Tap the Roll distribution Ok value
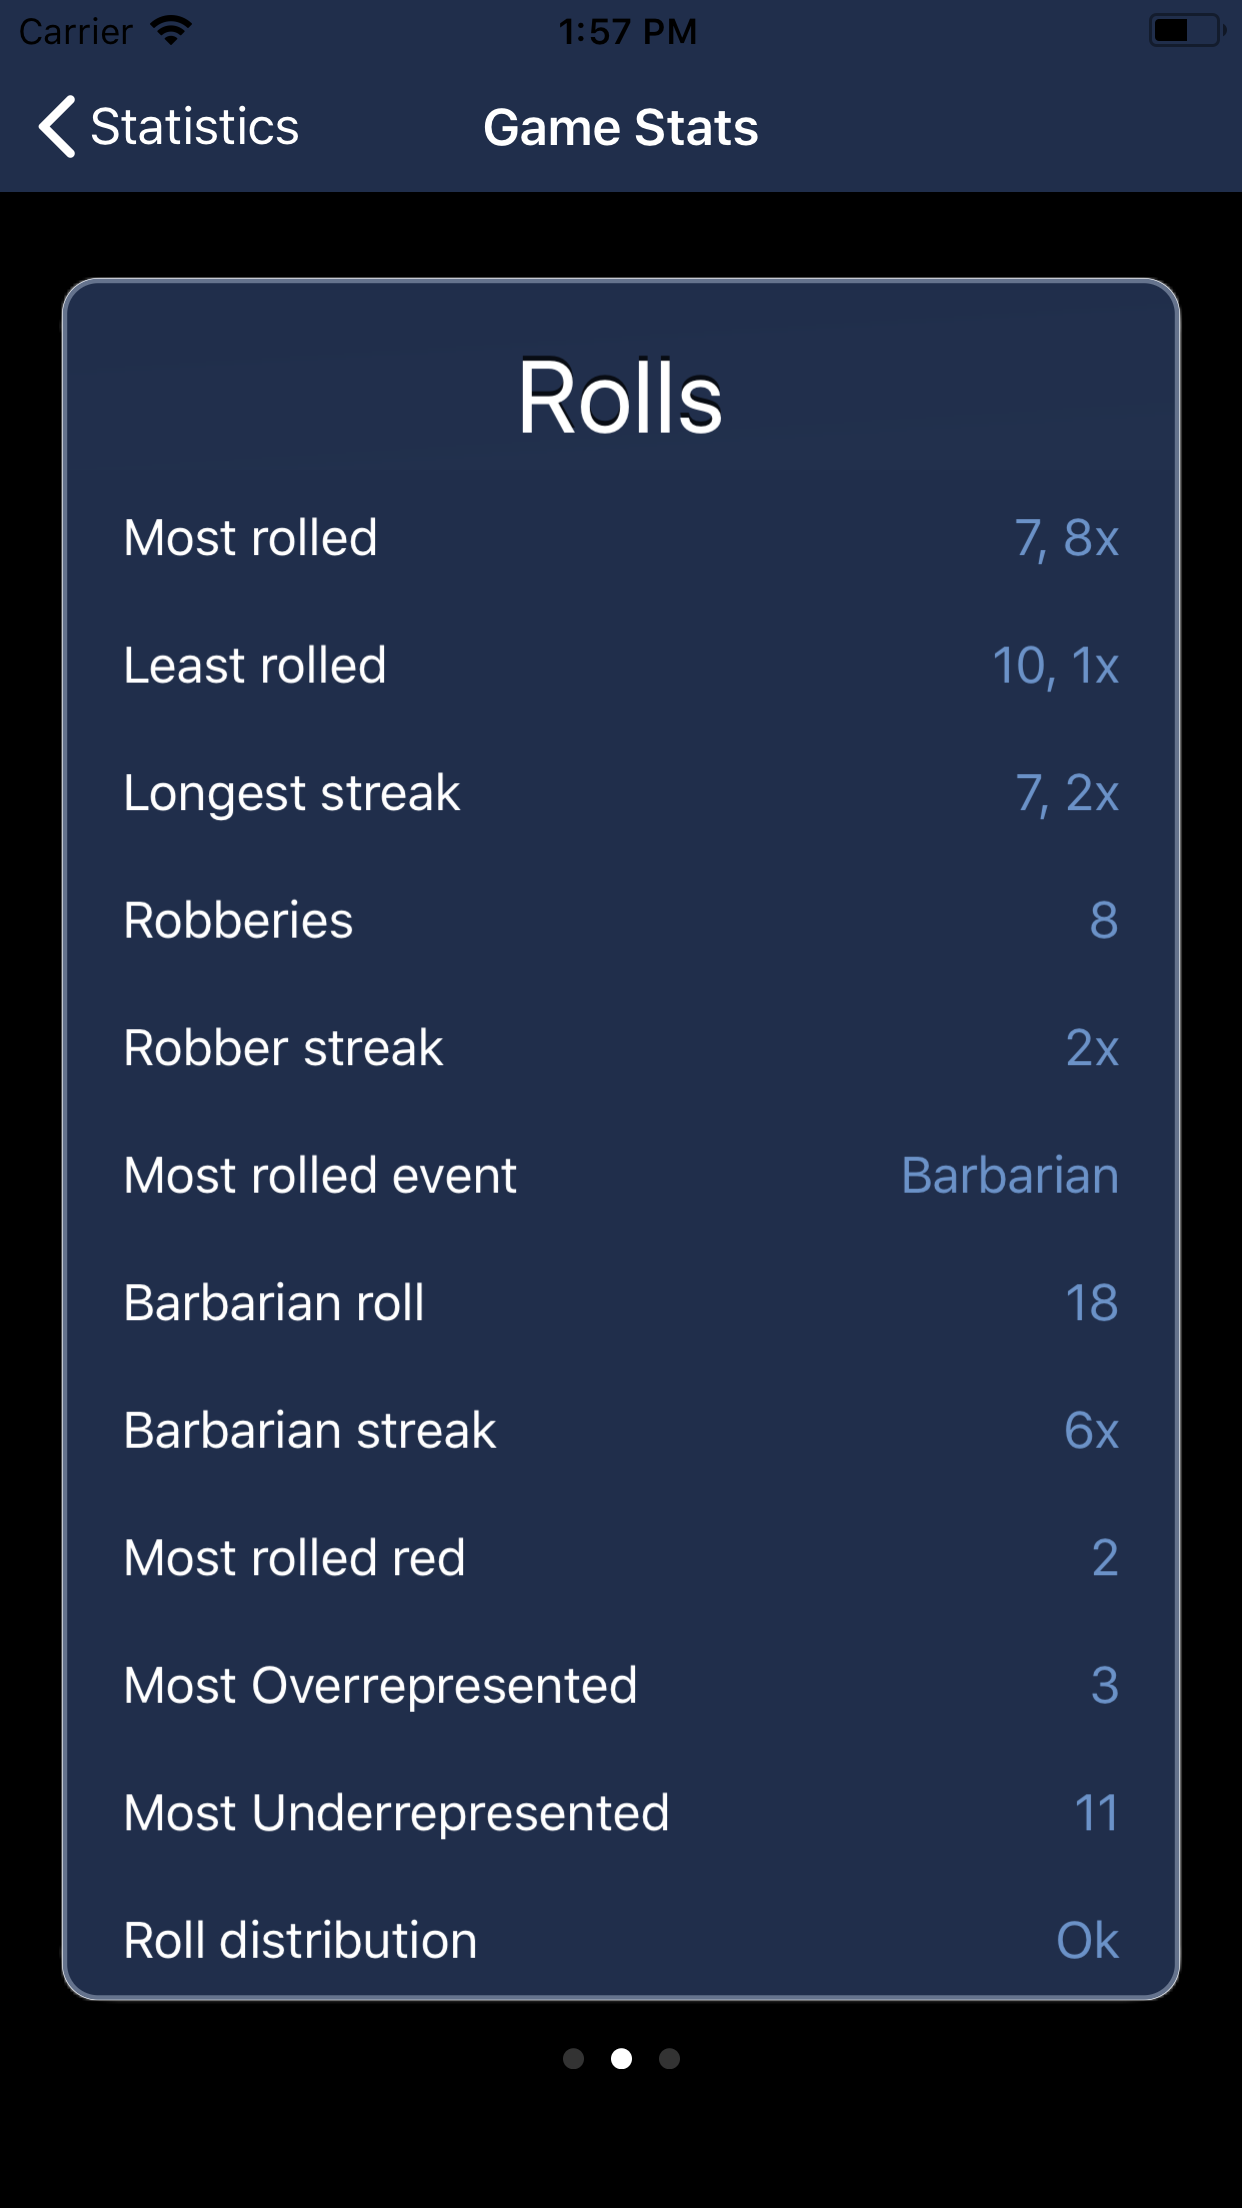 [x=1087, y=1940]
